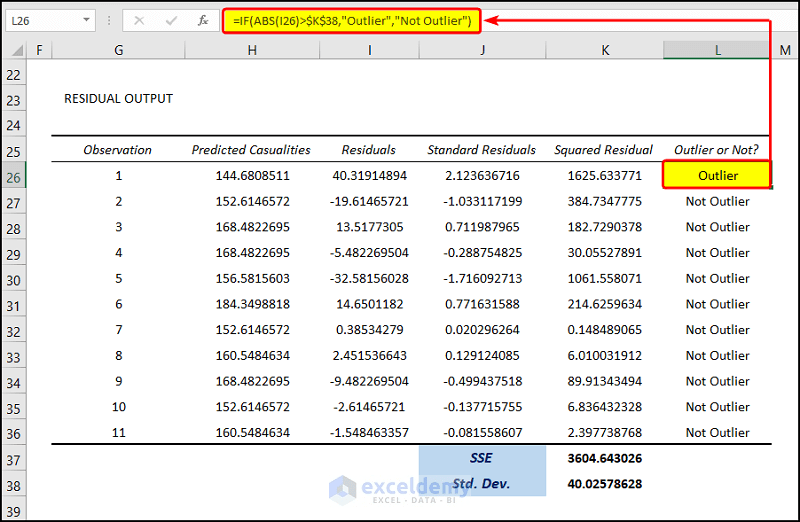Viewport: 800px width, 522px height.
Task: Click standard residual 2.123636716
Action: (482, 176)
